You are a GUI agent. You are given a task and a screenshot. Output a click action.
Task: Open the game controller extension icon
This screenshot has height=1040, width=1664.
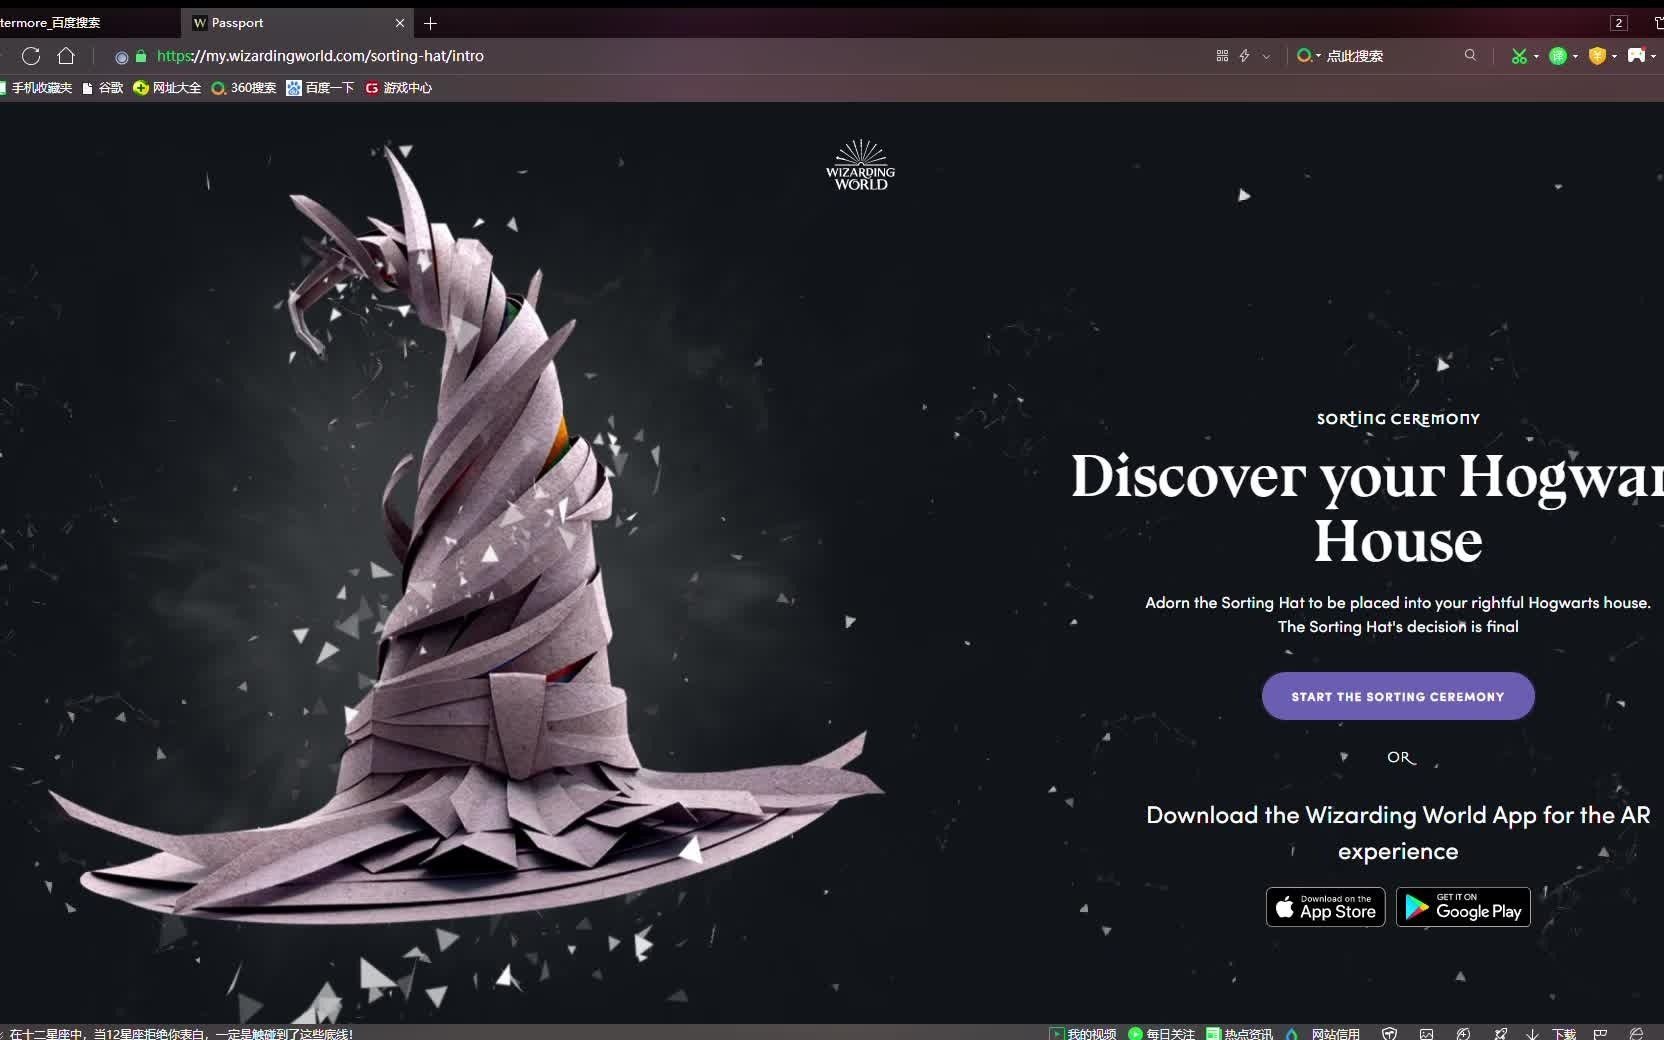[1636, 55]
